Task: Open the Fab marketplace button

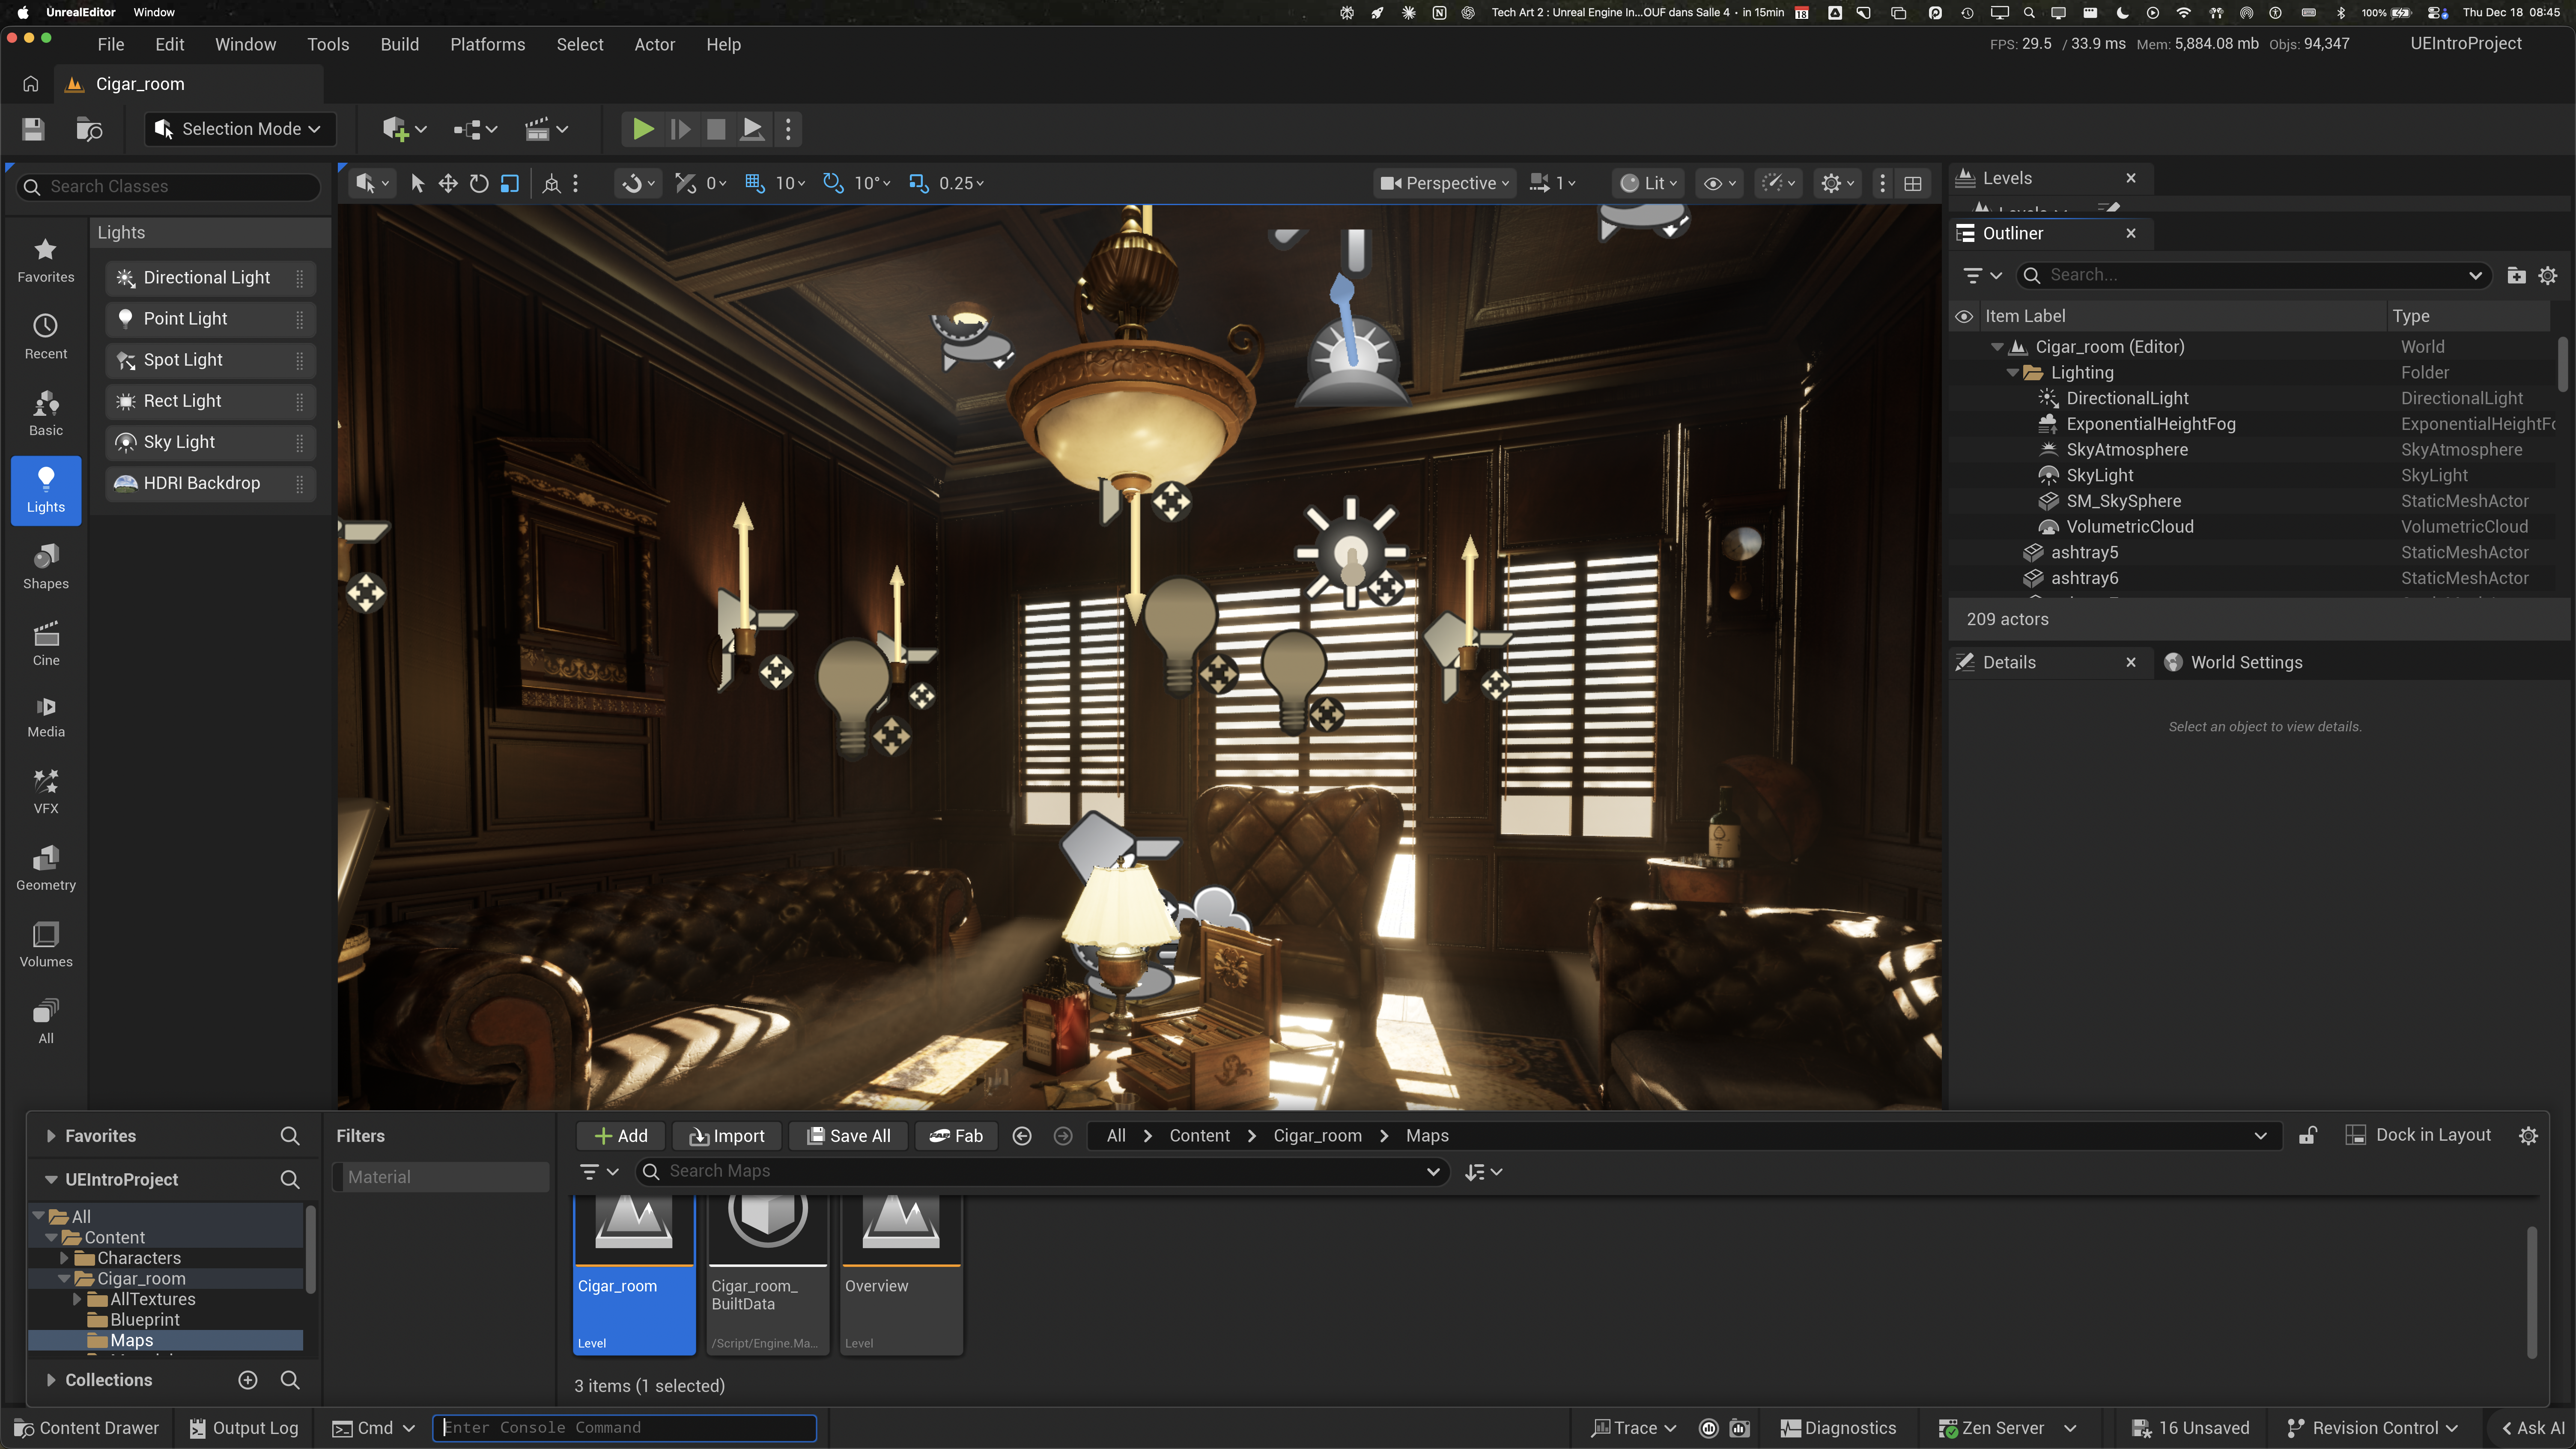Action: (x=956, y=1136)
